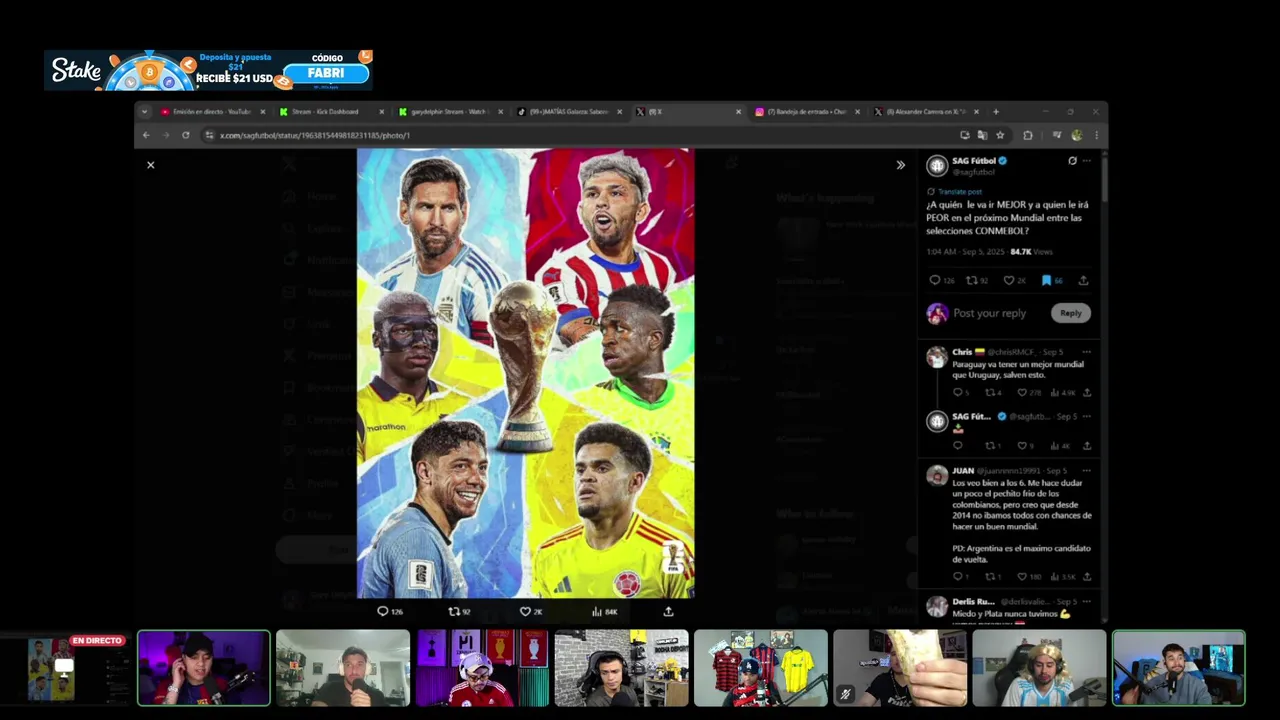Click the Translate post link

(959, 191)
